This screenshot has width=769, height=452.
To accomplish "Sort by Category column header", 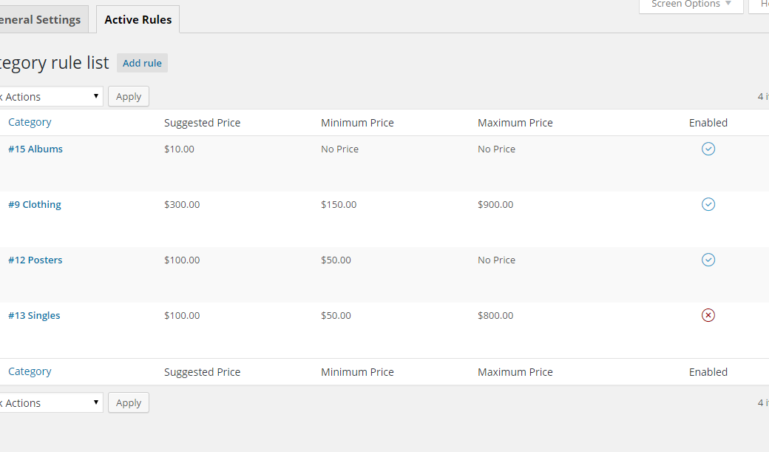I will [30, 123].
